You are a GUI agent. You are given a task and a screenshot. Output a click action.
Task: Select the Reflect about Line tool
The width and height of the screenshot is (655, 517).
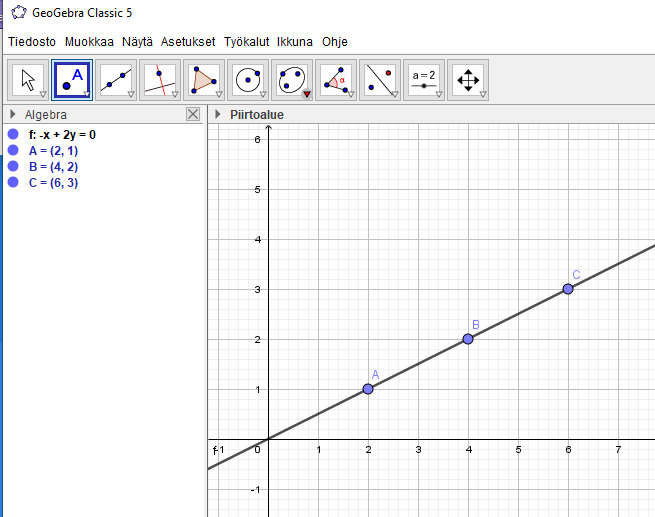pos(380,79)
